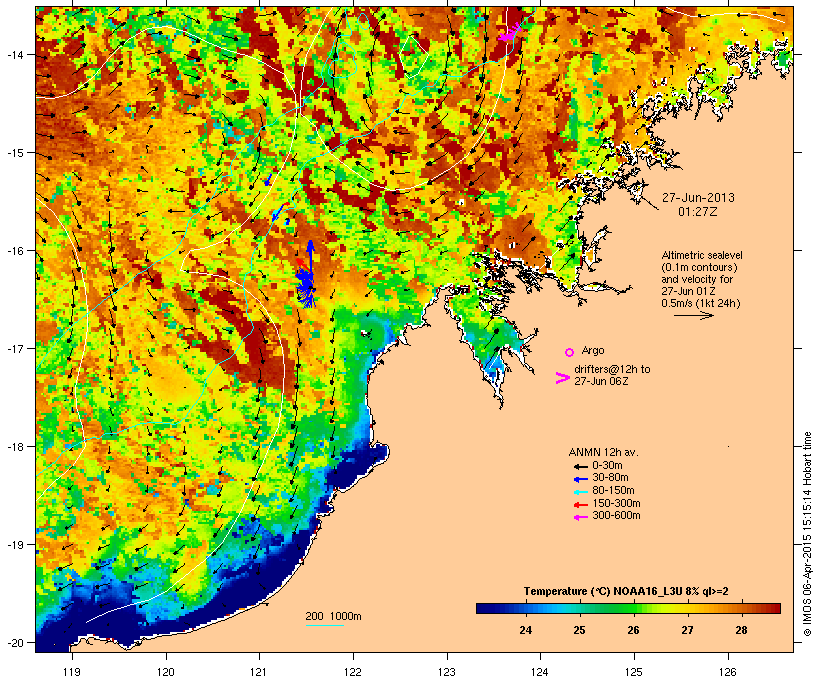
Task: Click longitude axis label 122
Action: point(353,672)
